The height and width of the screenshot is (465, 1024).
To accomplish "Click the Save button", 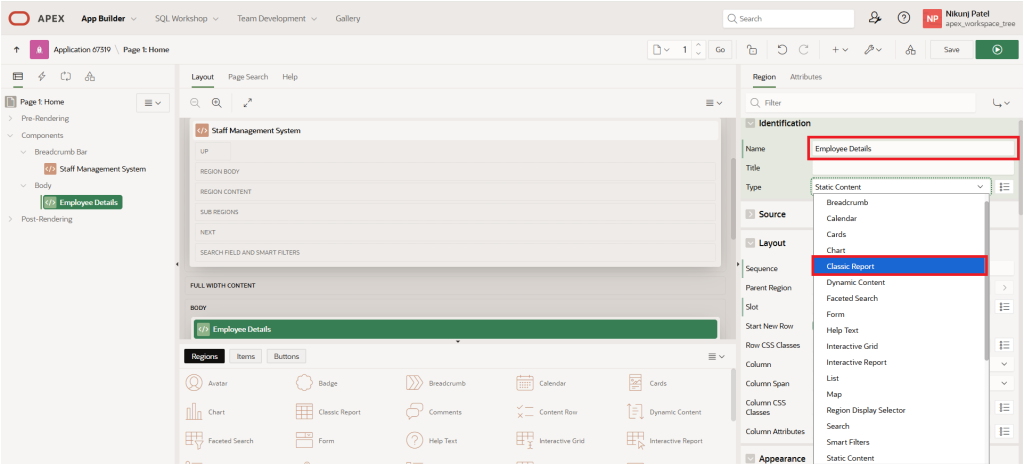I will (951, 49).
